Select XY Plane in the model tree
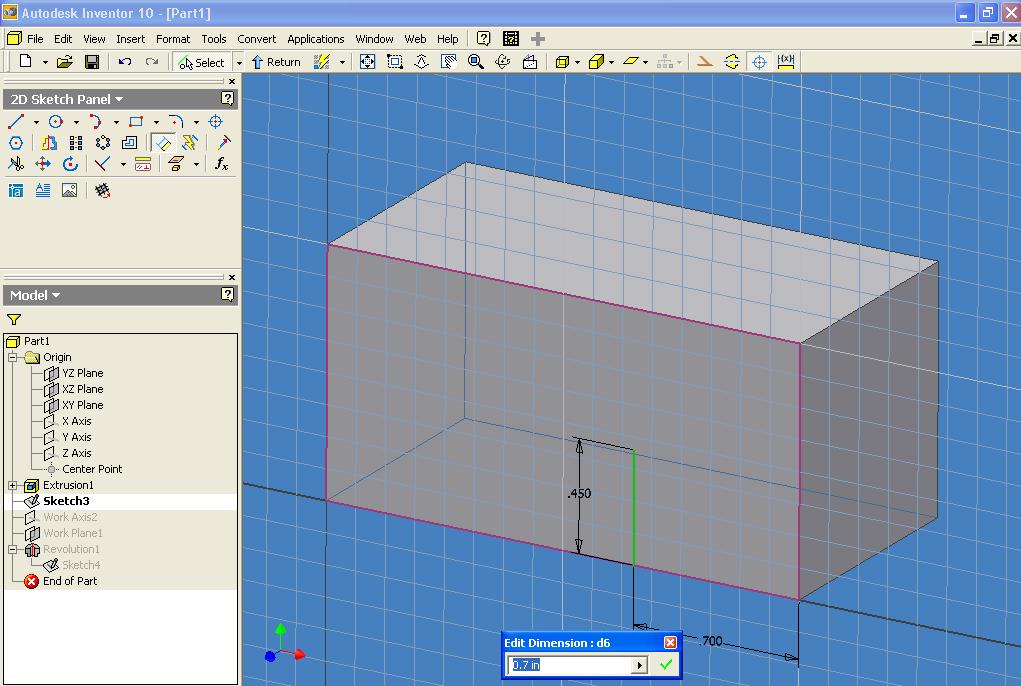 coord(83,405)
